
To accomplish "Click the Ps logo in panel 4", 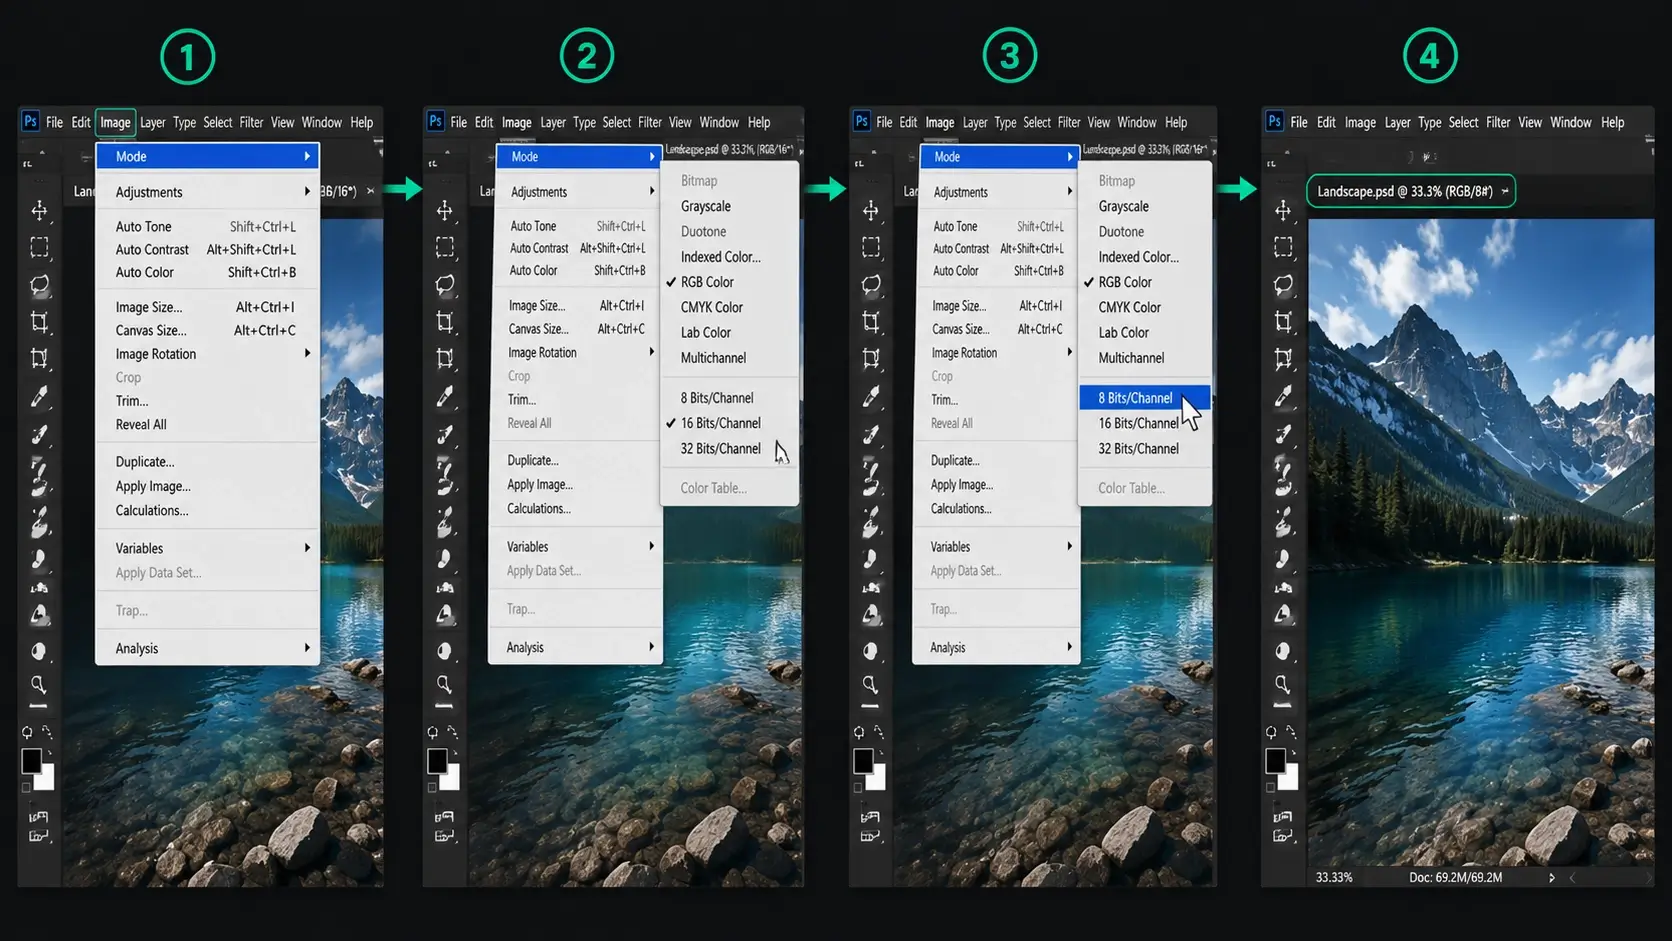I will (x=1274, y=121).
